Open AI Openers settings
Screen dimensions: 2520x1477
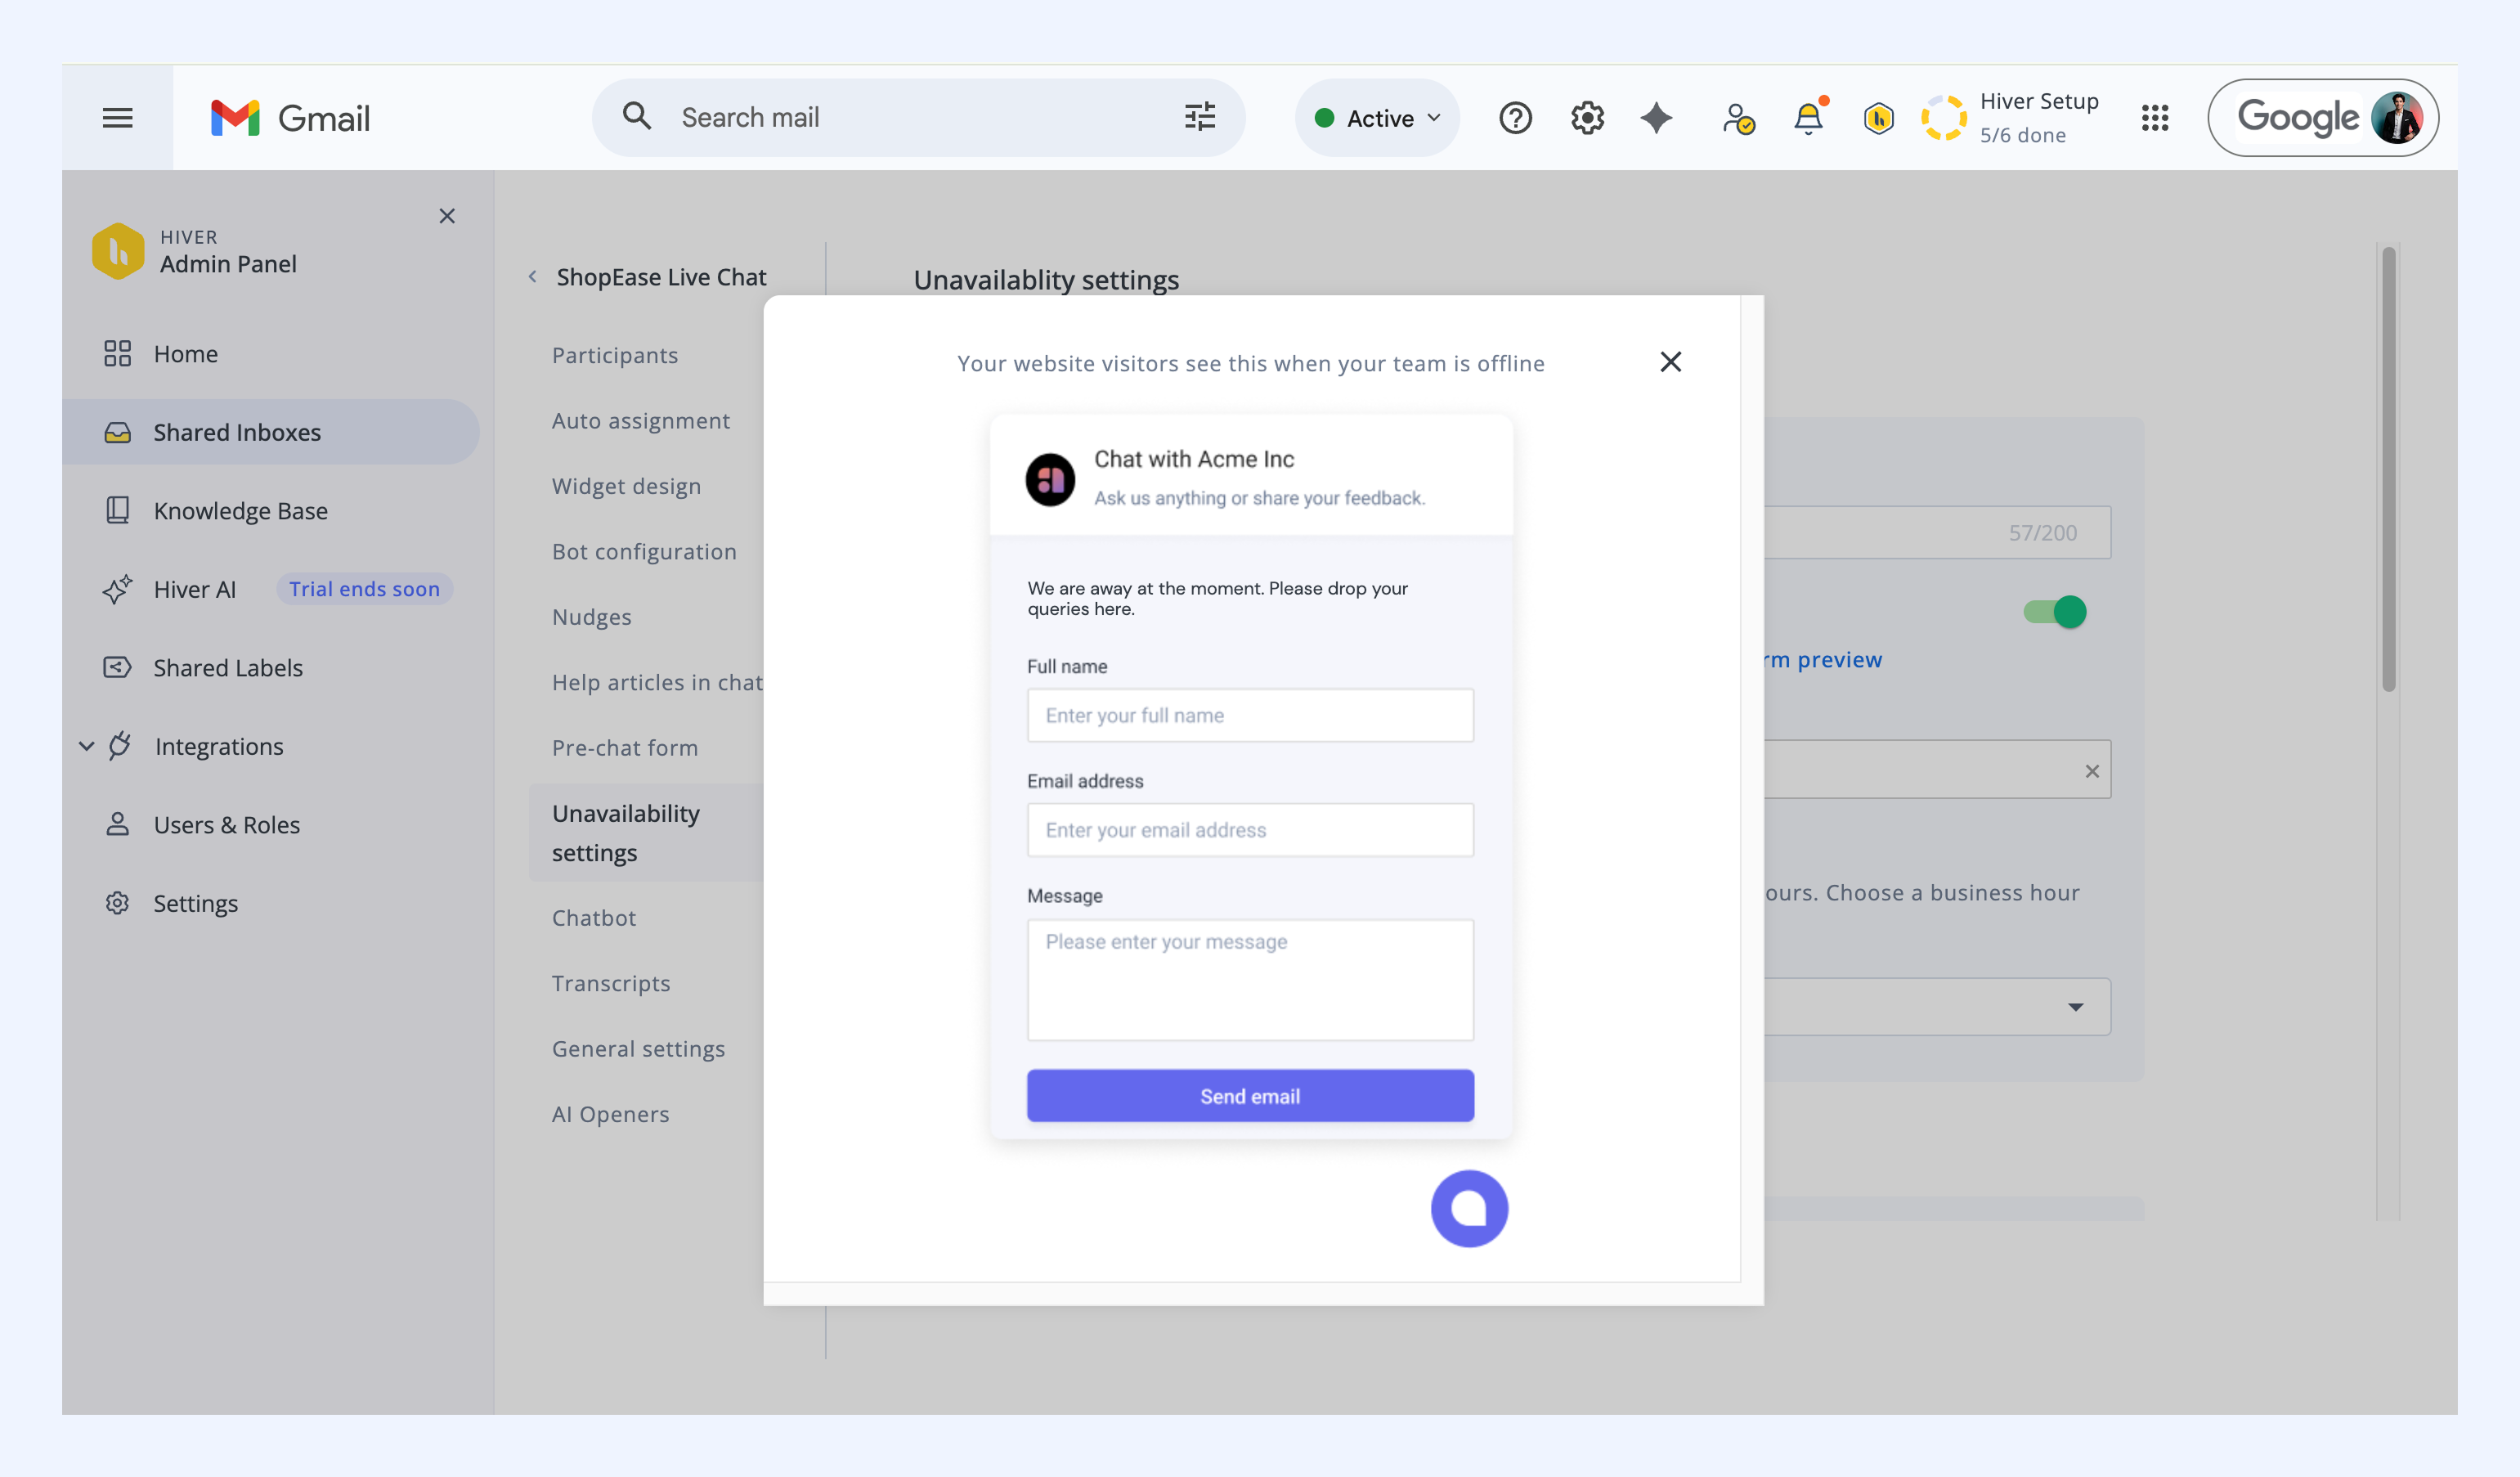tap(611, 1114)
